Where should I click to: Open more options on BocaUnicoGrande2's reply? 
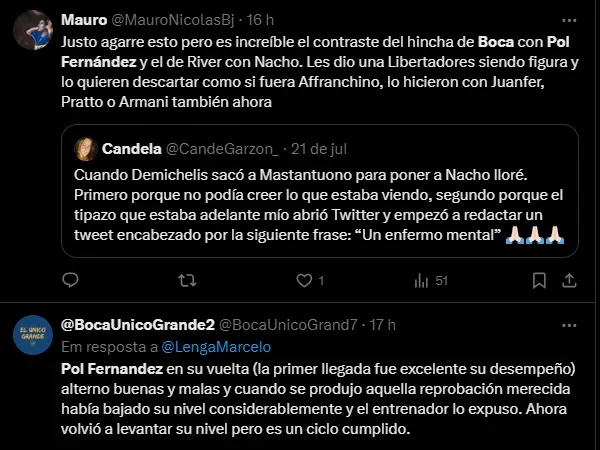(570, 324)
